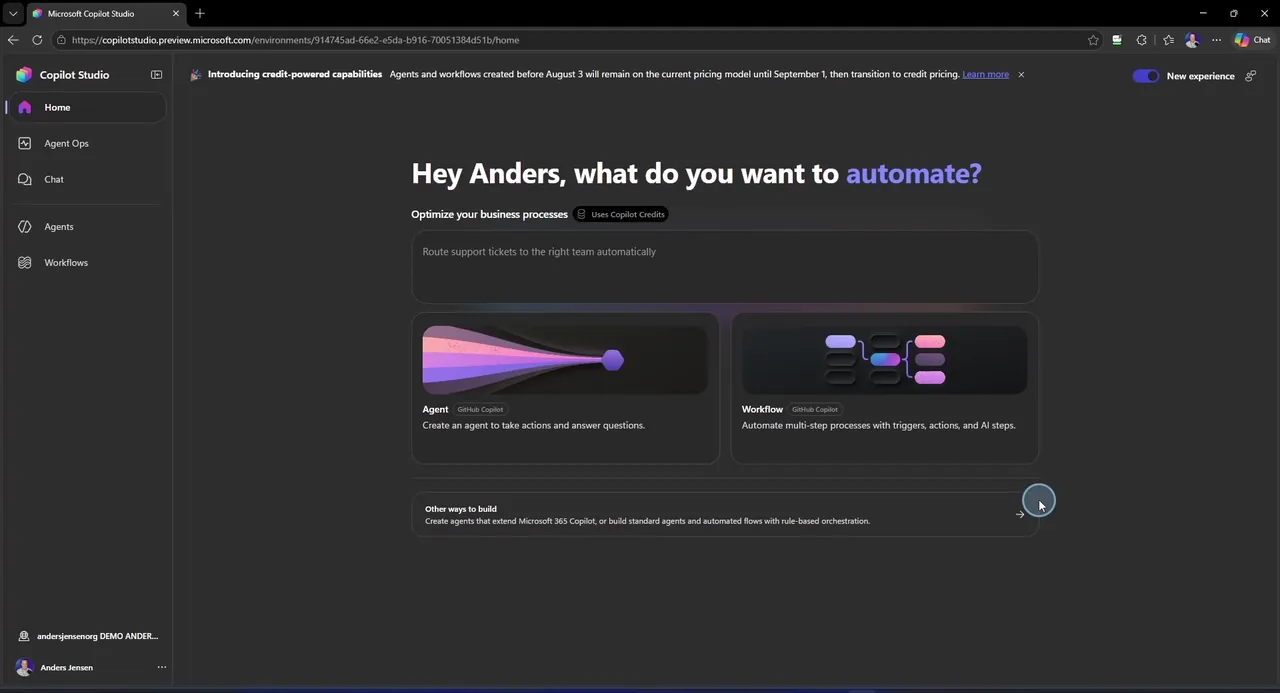Viewport: 1280px width, 693px height.
Task: Add page to favorites star icon
Action: click(1093, 40)
